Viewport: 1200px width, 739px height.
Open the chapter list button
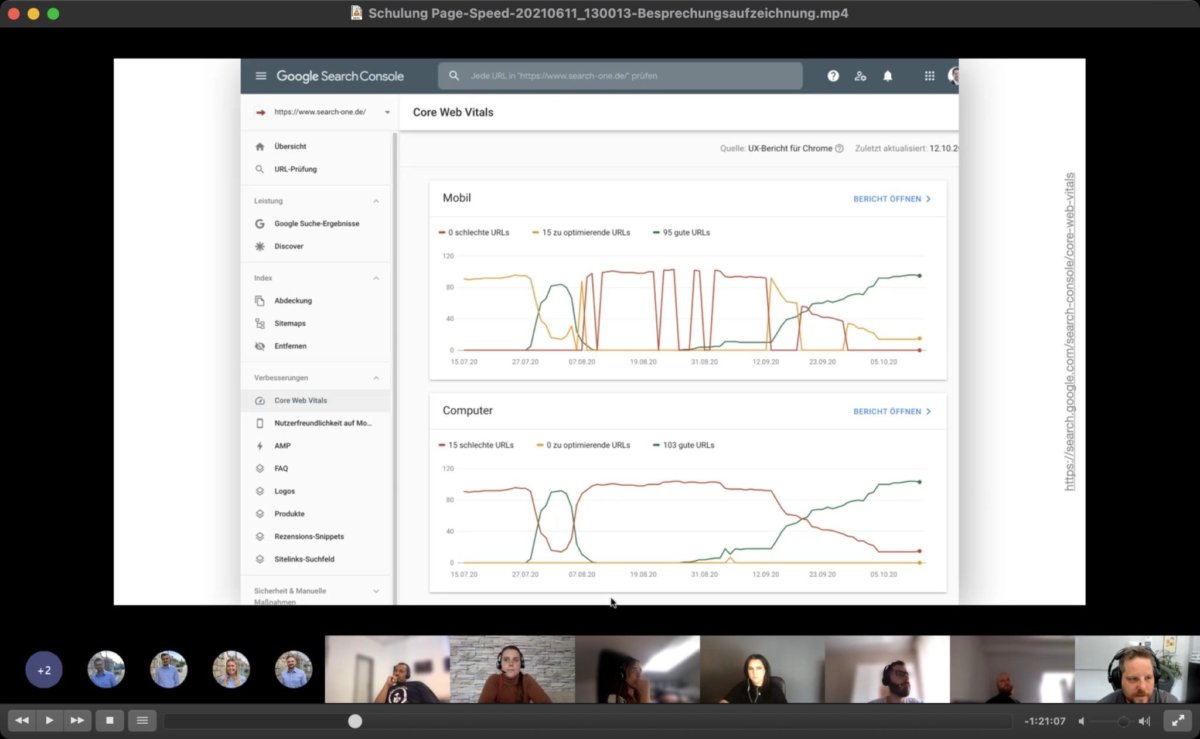(142, 720)
